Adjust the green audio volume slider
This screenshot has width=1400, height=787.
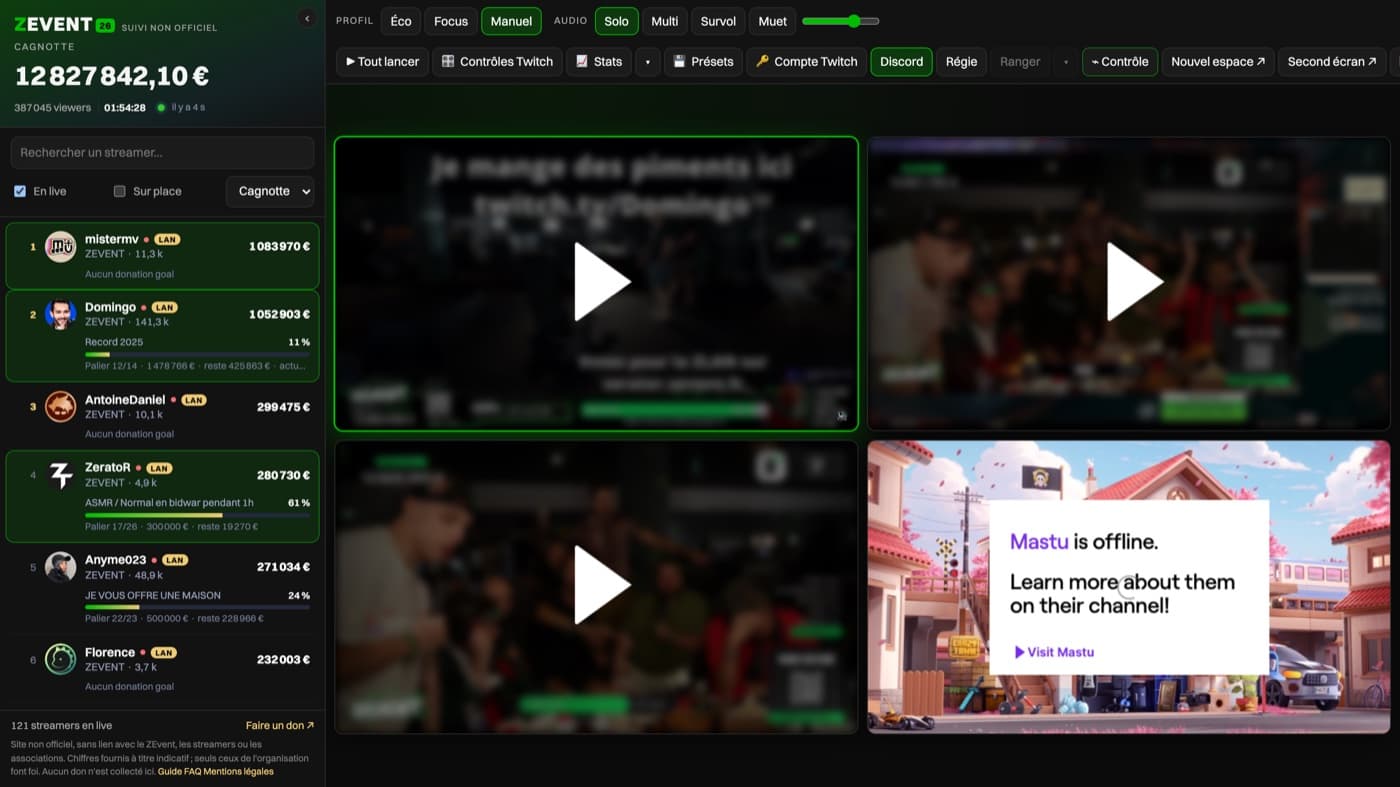point(841,21)
